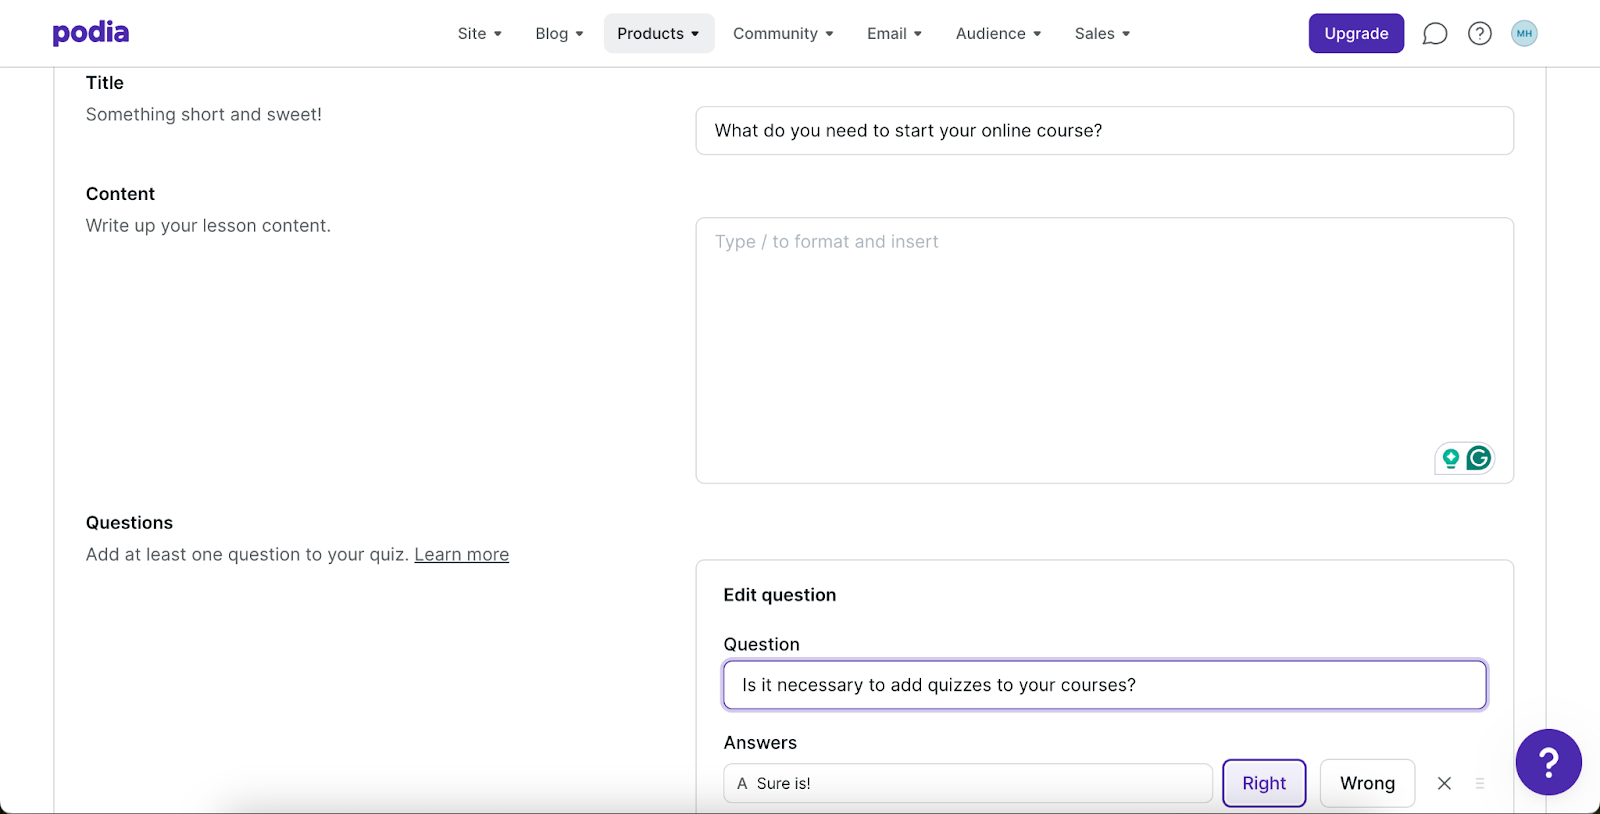
Task: Remove answer A with the X icon
Action: coord(1444,783)
